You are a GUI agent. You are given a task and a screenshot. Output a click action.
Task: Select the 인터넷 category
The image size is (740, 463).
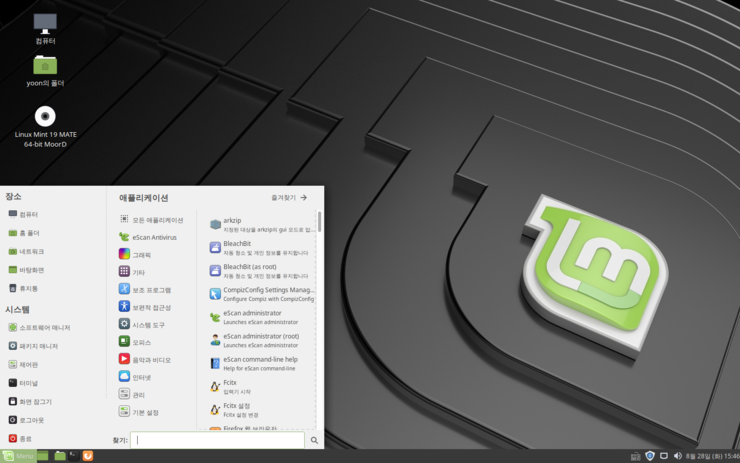click(x=135, y=377)
